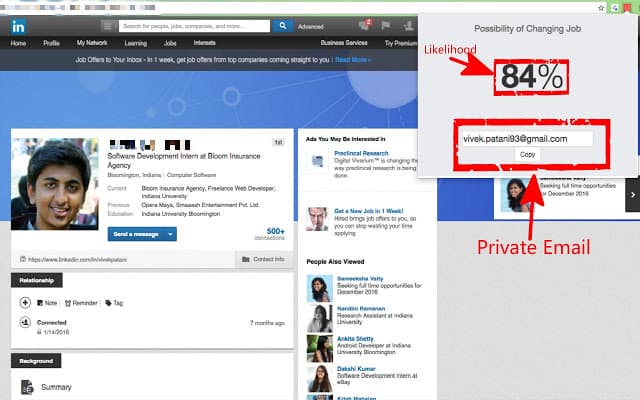The image size is (640, 400).
Task: Open the Interests menu
Action: 204,43
